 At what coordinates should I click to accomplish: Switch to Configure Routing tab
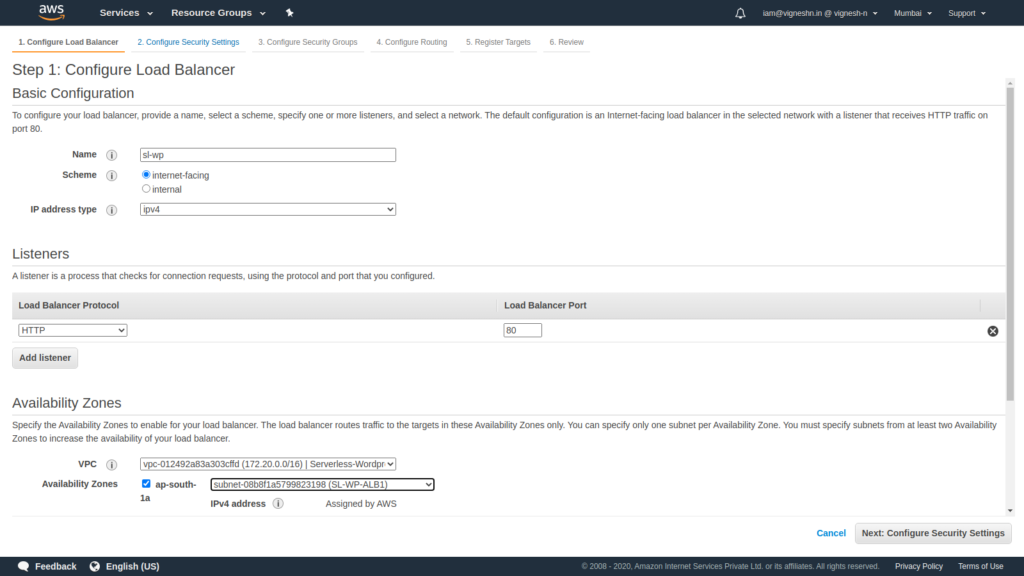coord(411,42)
